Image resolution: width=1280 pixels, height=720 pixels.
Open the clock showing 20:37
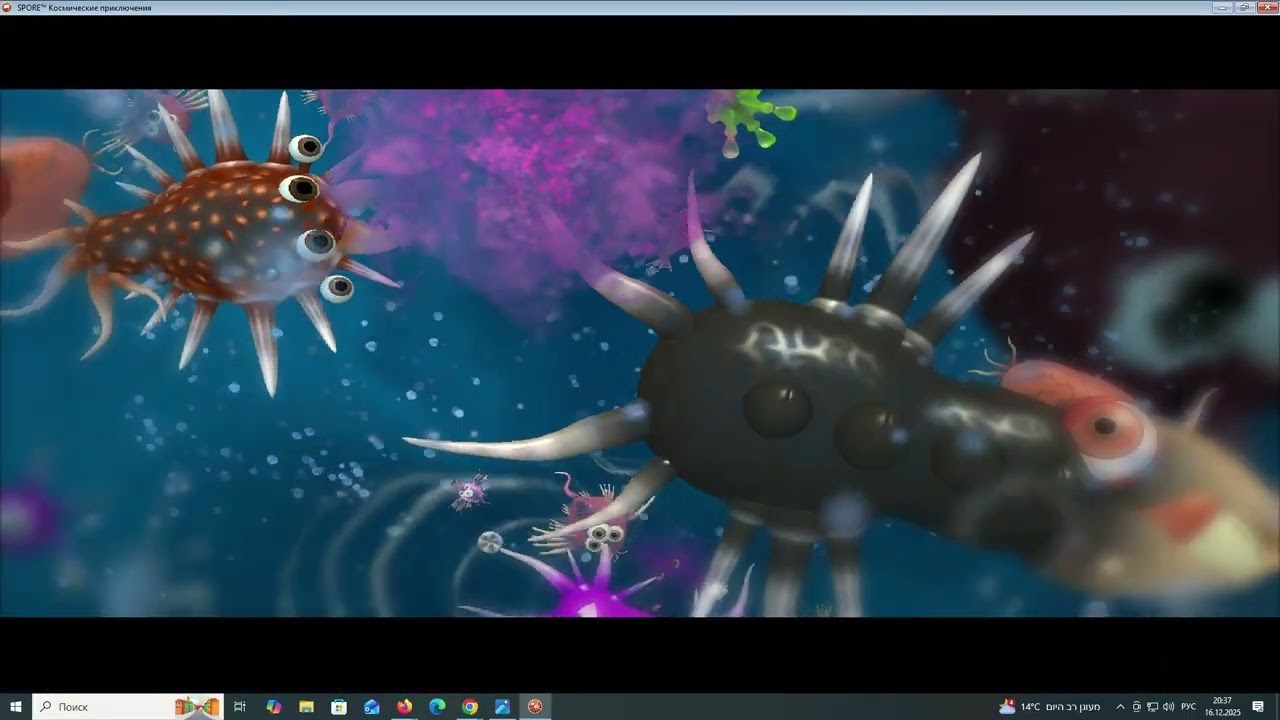(1222, 707)
